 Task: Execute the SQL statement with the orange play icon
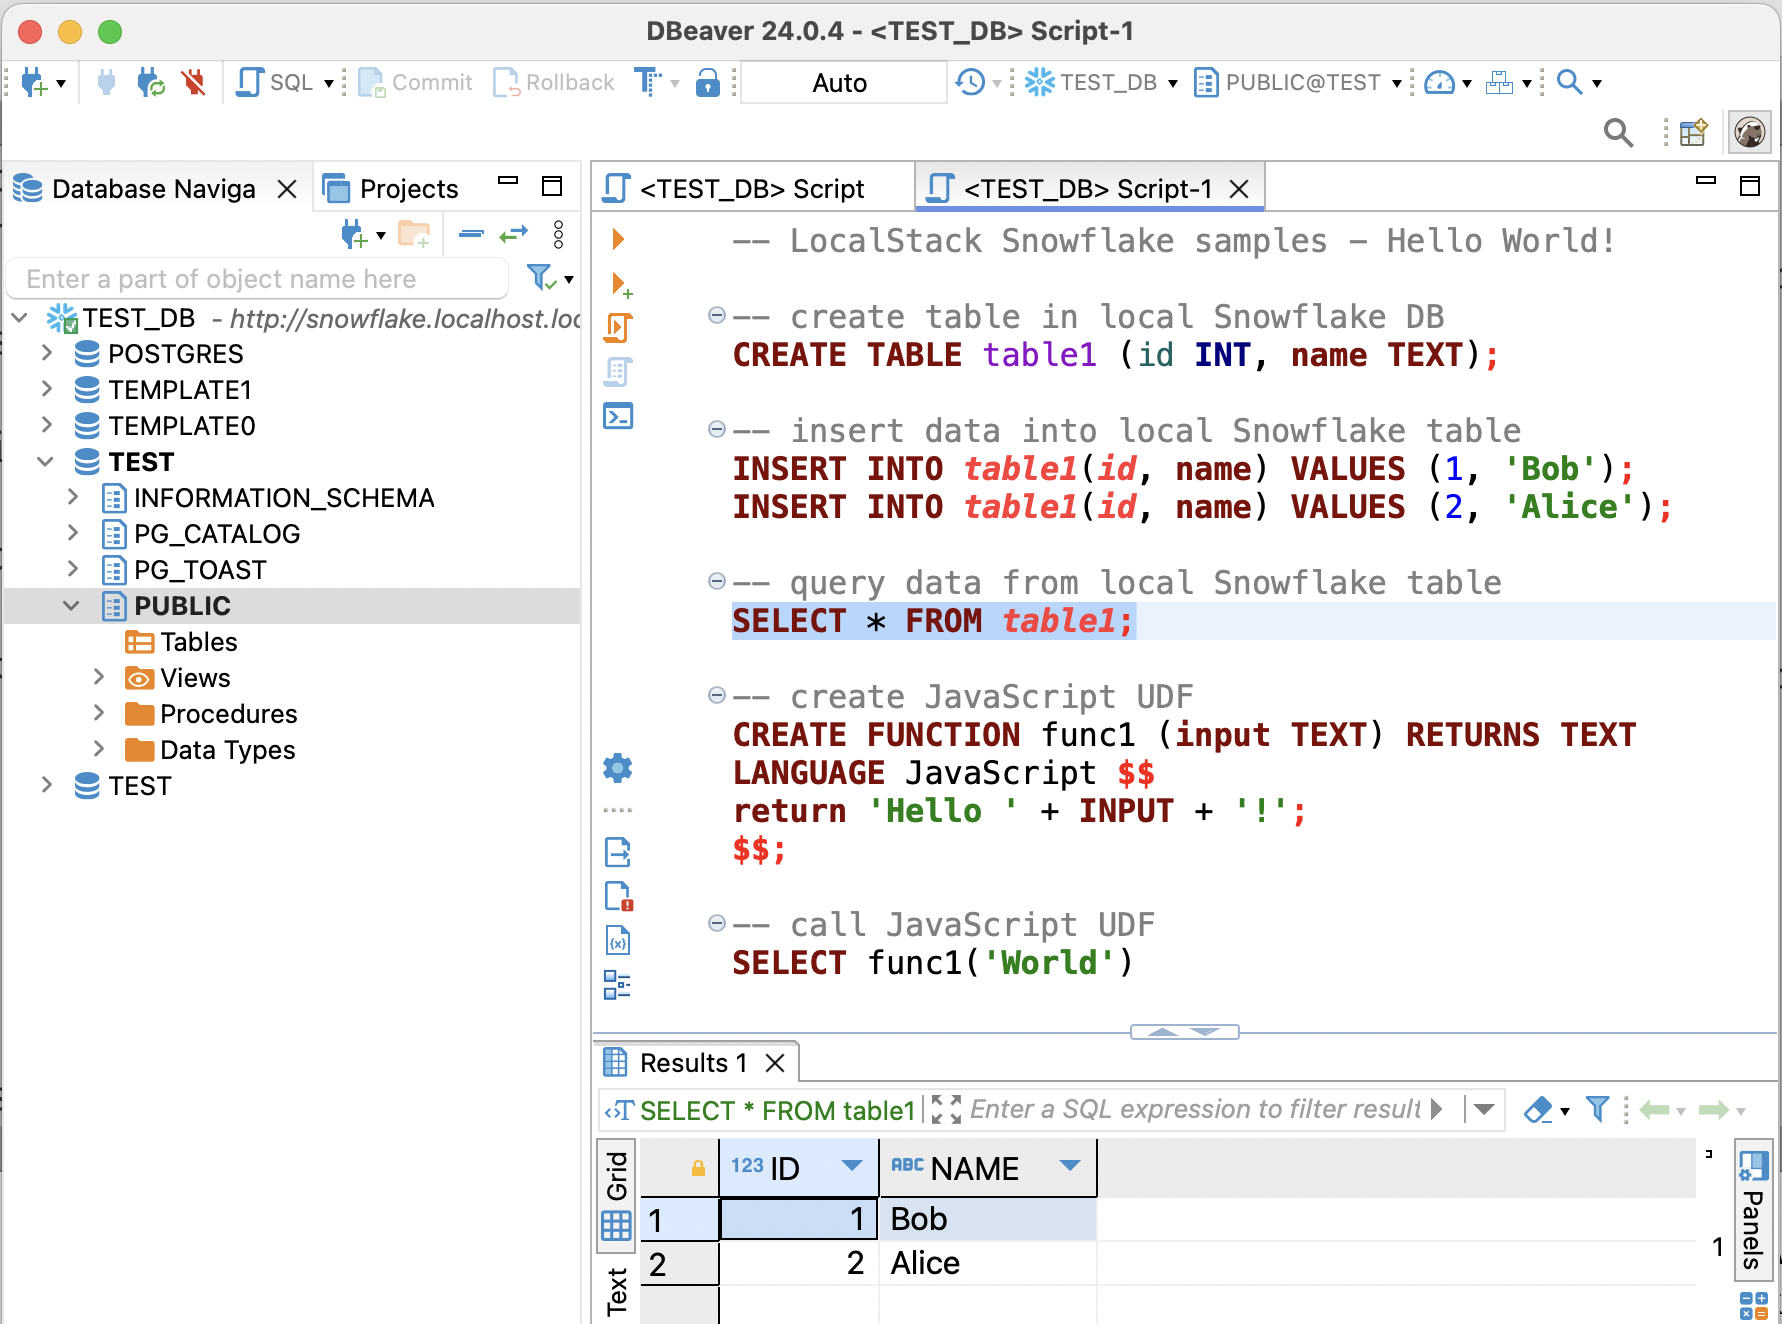click(x=617, y=240)
